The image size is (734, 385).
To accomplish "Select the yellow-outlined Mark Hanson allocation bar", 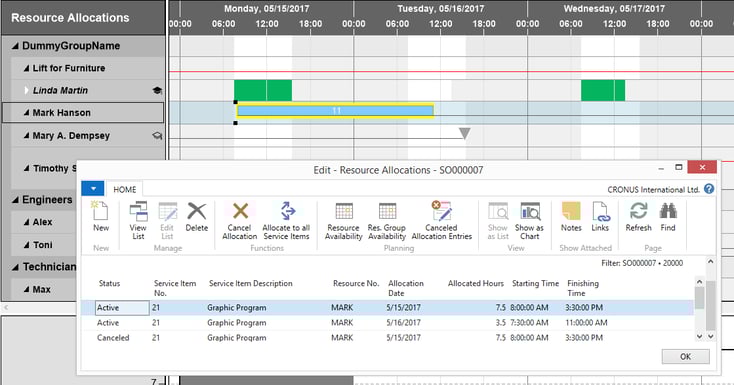I will point(335,111).
